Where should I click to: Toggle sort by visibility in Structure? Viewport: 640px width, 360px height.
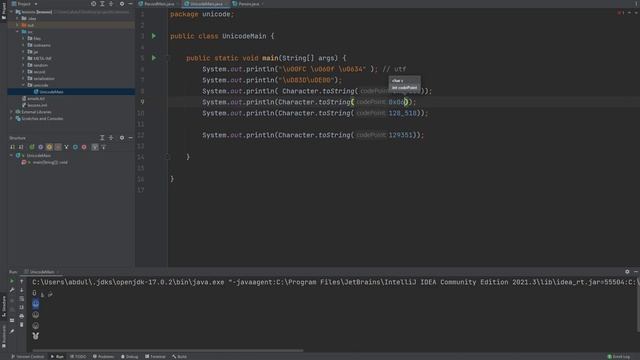12,147
